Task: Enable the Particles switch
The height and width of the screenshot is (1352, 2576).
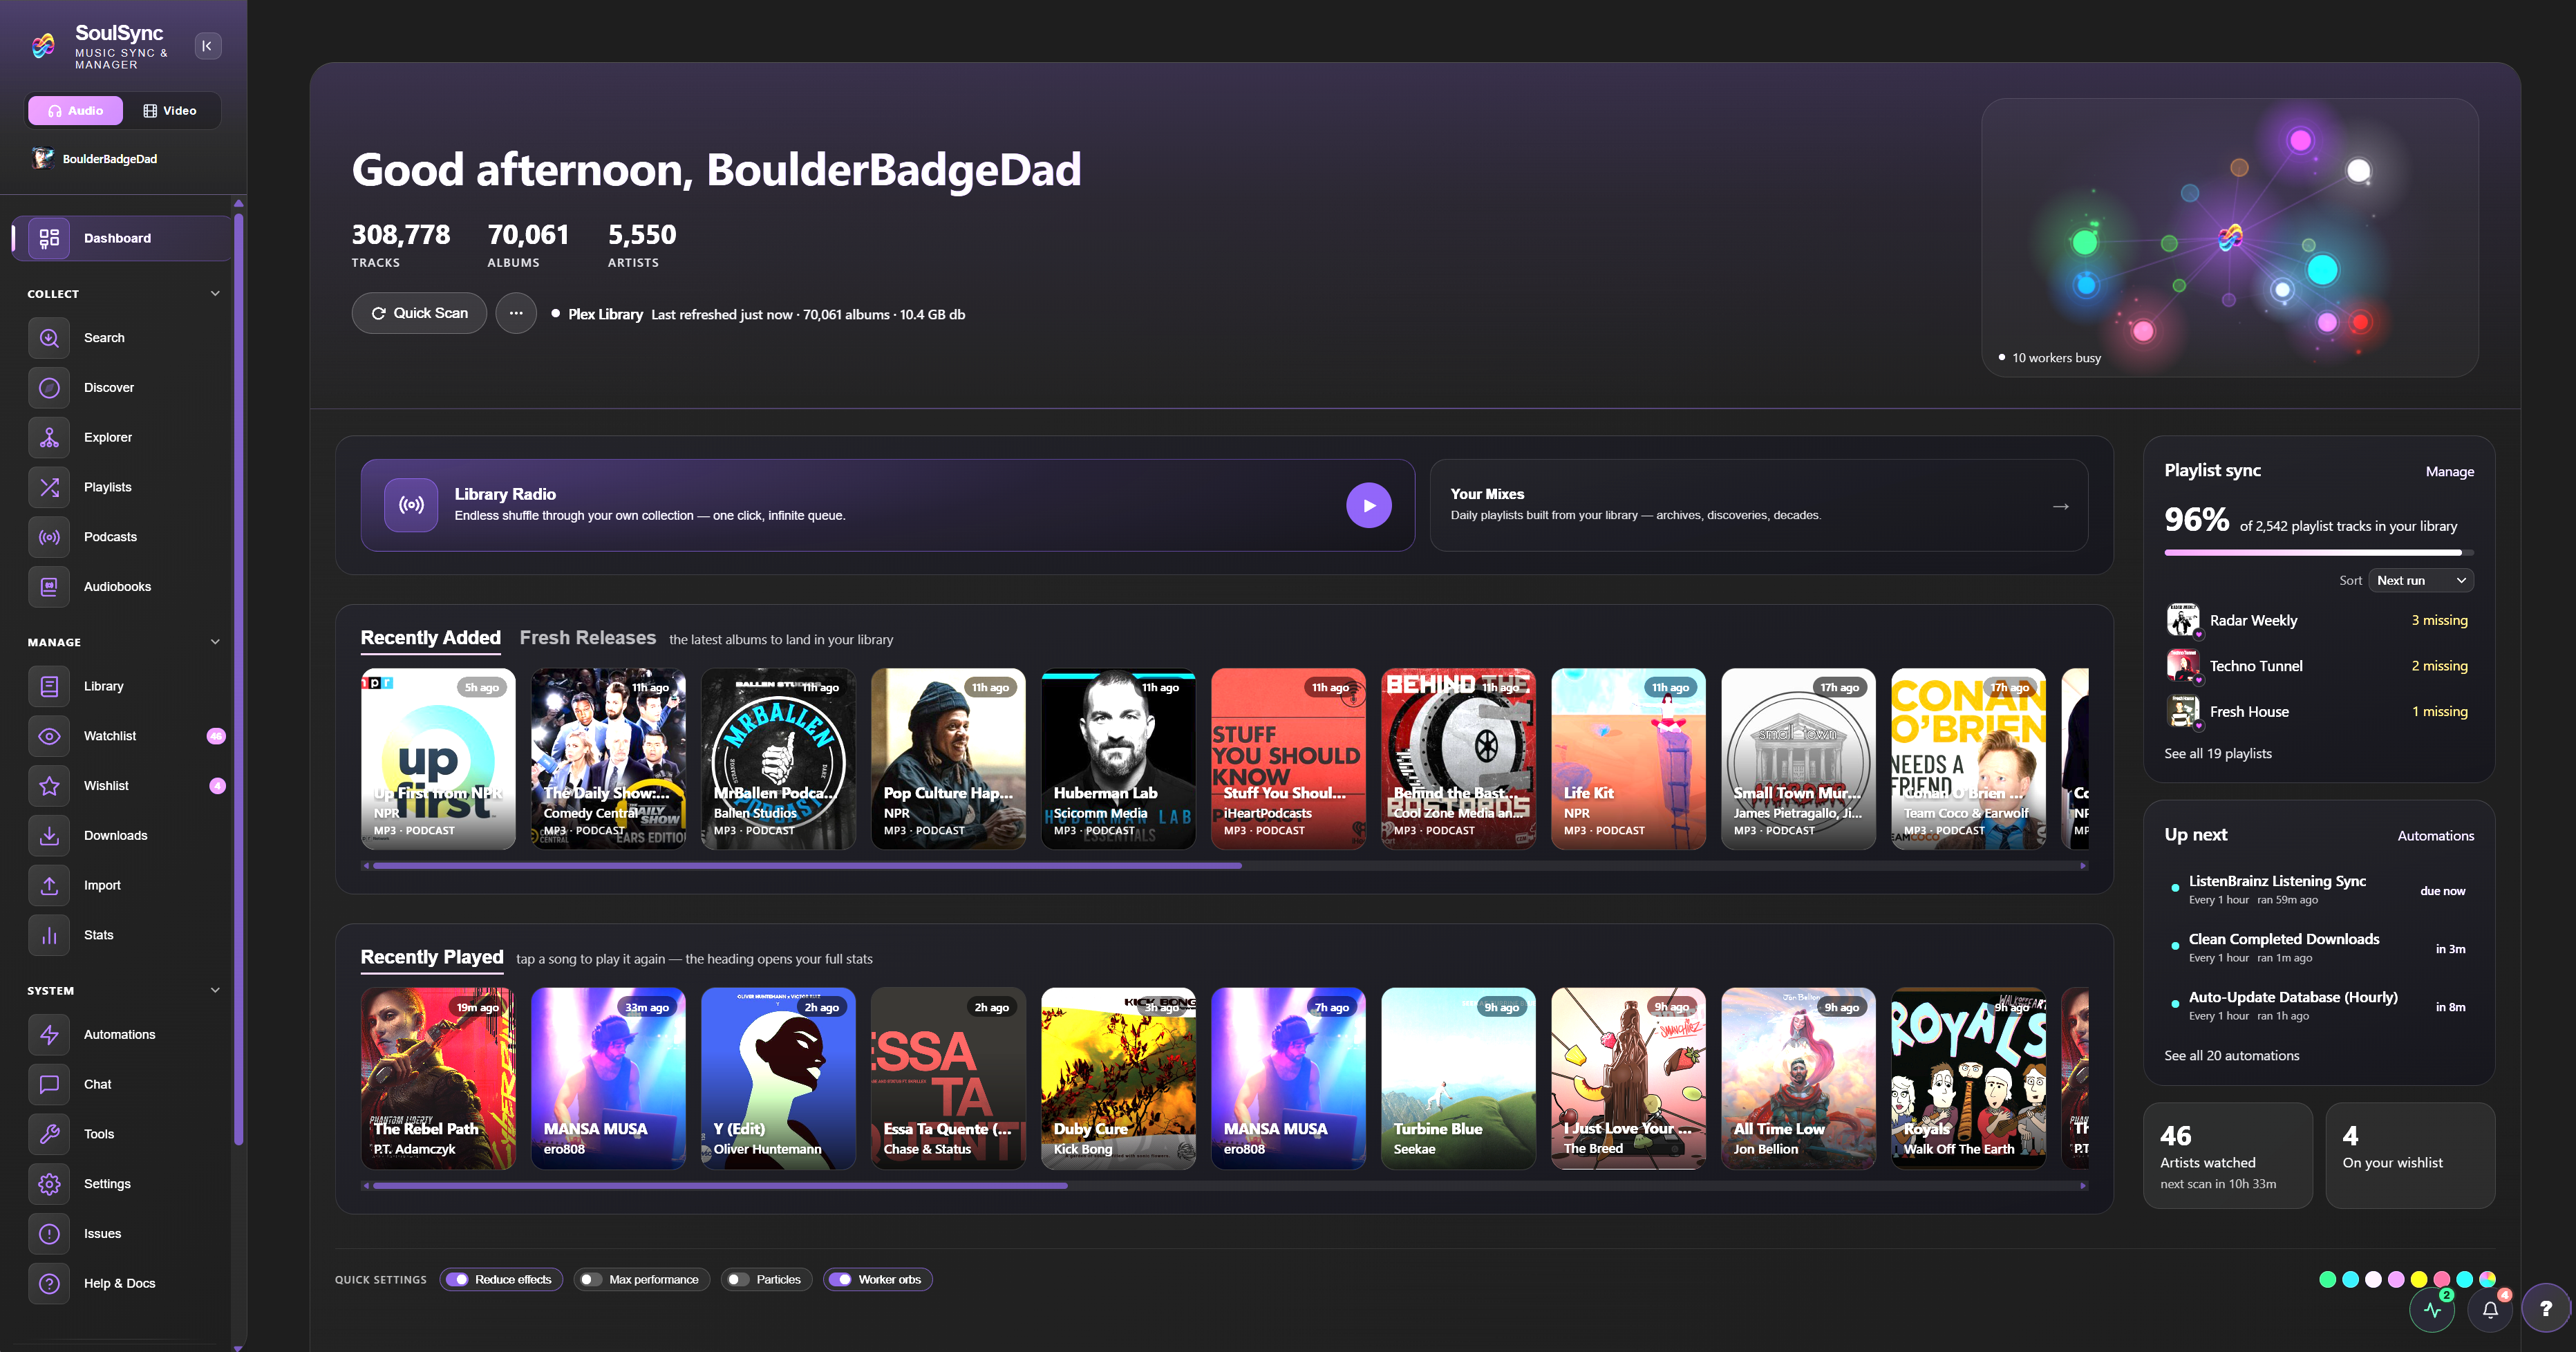Action: click(x=739, y=1280)
